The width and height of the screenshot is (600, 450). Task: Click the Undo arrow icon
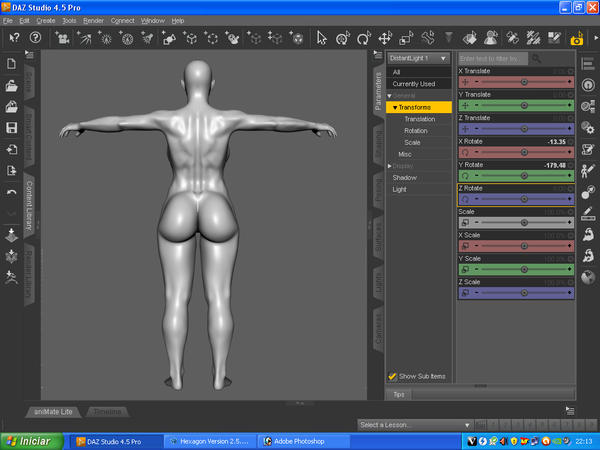click(x=11, y=191)
